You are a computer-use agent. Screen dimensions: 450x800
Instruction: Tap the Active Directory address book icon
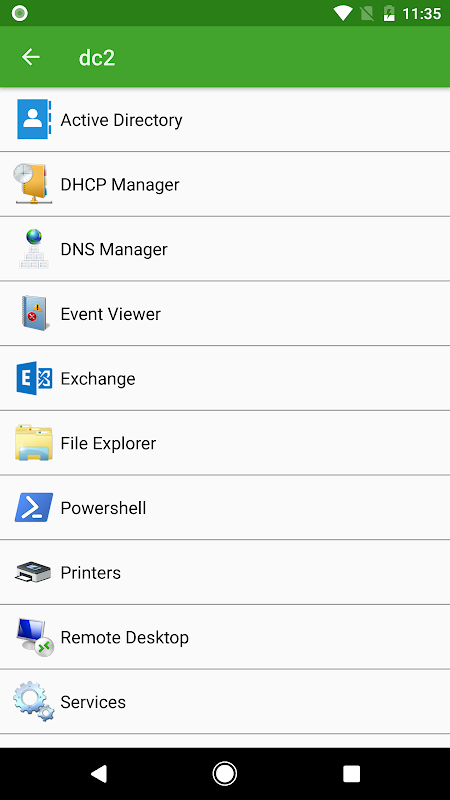tap(34, 119)
